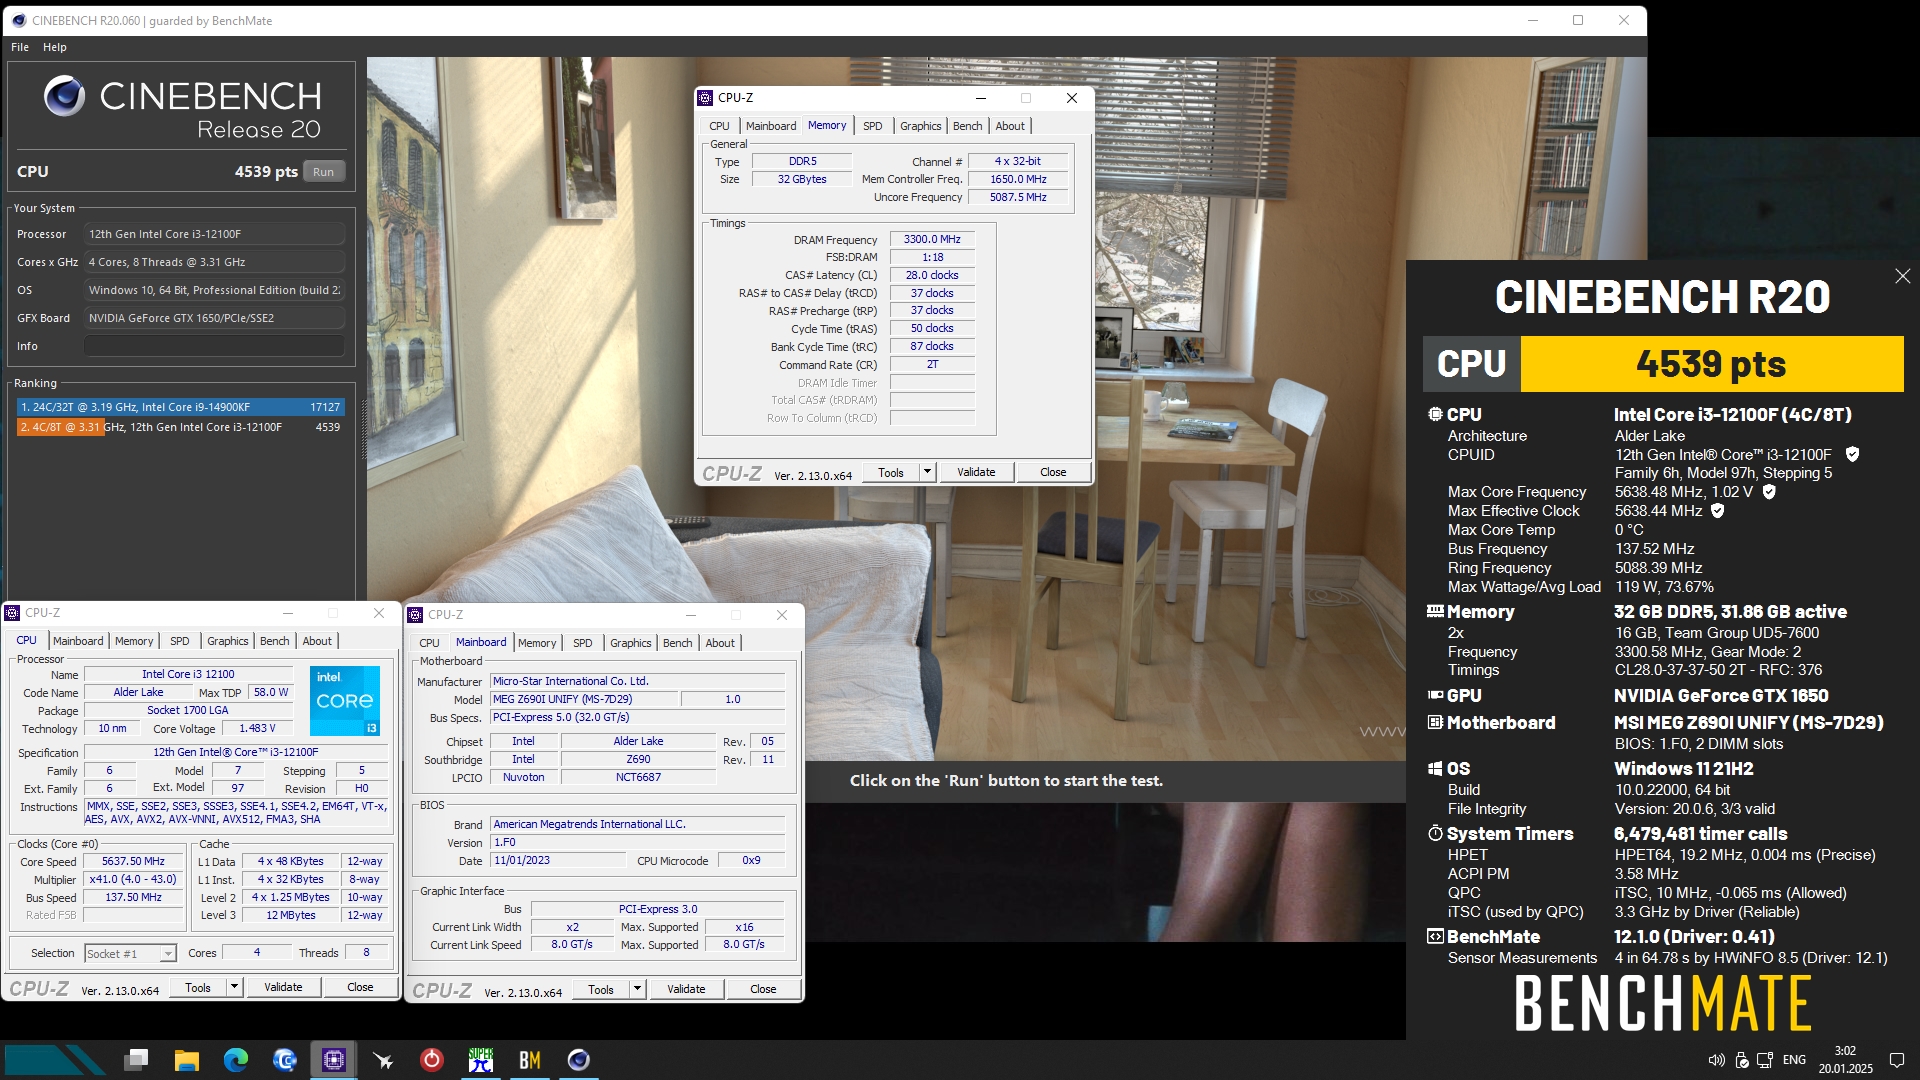
Task: Click Validate in the memory CPU-Z window
Action: click(976, 472)
